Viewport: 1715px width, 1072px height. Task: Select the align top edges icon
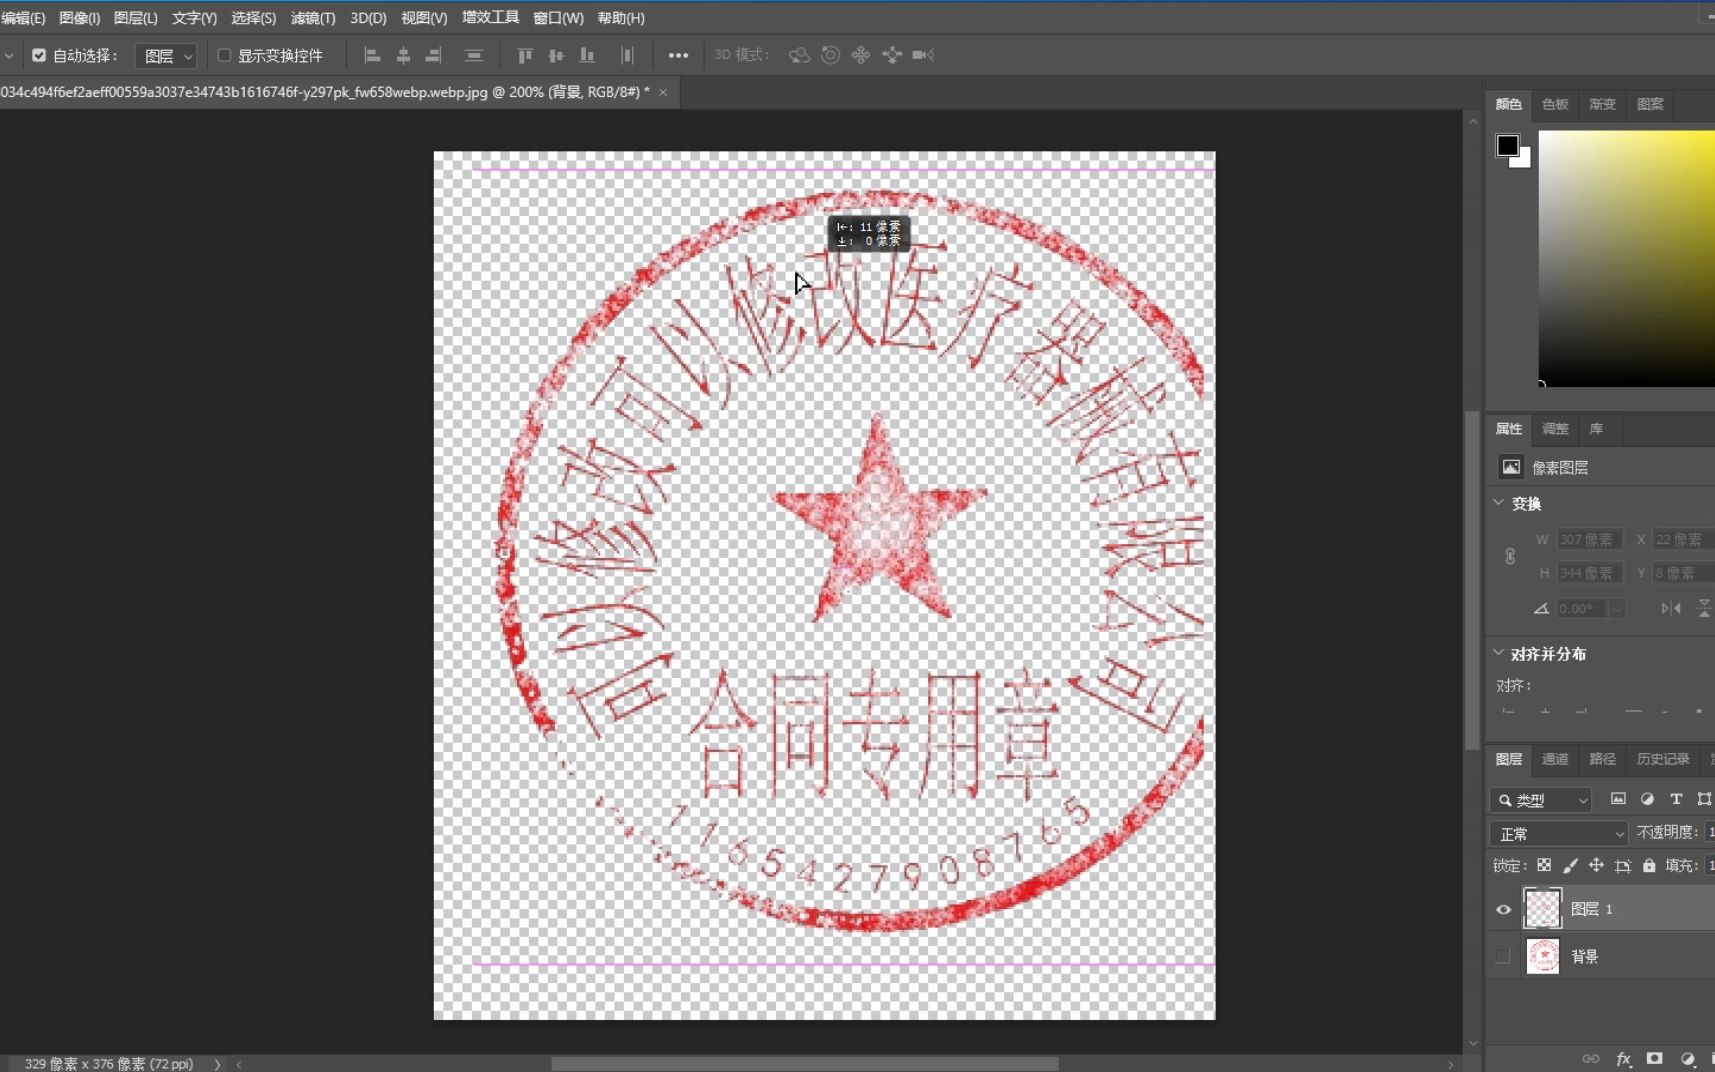point(526,55)
